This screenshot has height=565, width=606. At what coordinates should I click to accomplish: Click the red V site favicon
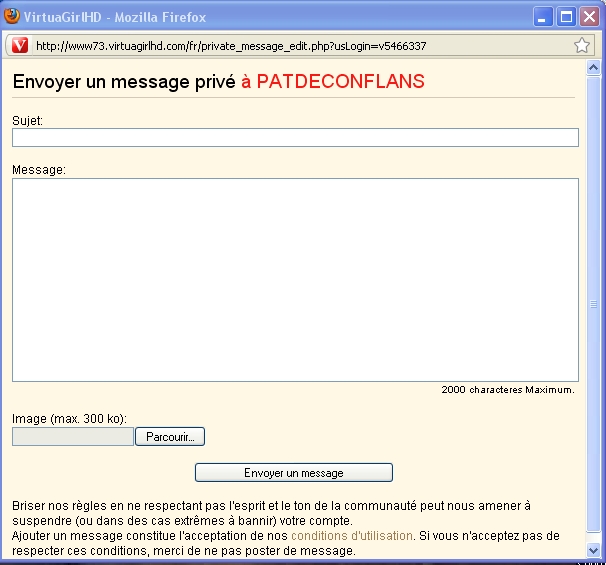20,45
